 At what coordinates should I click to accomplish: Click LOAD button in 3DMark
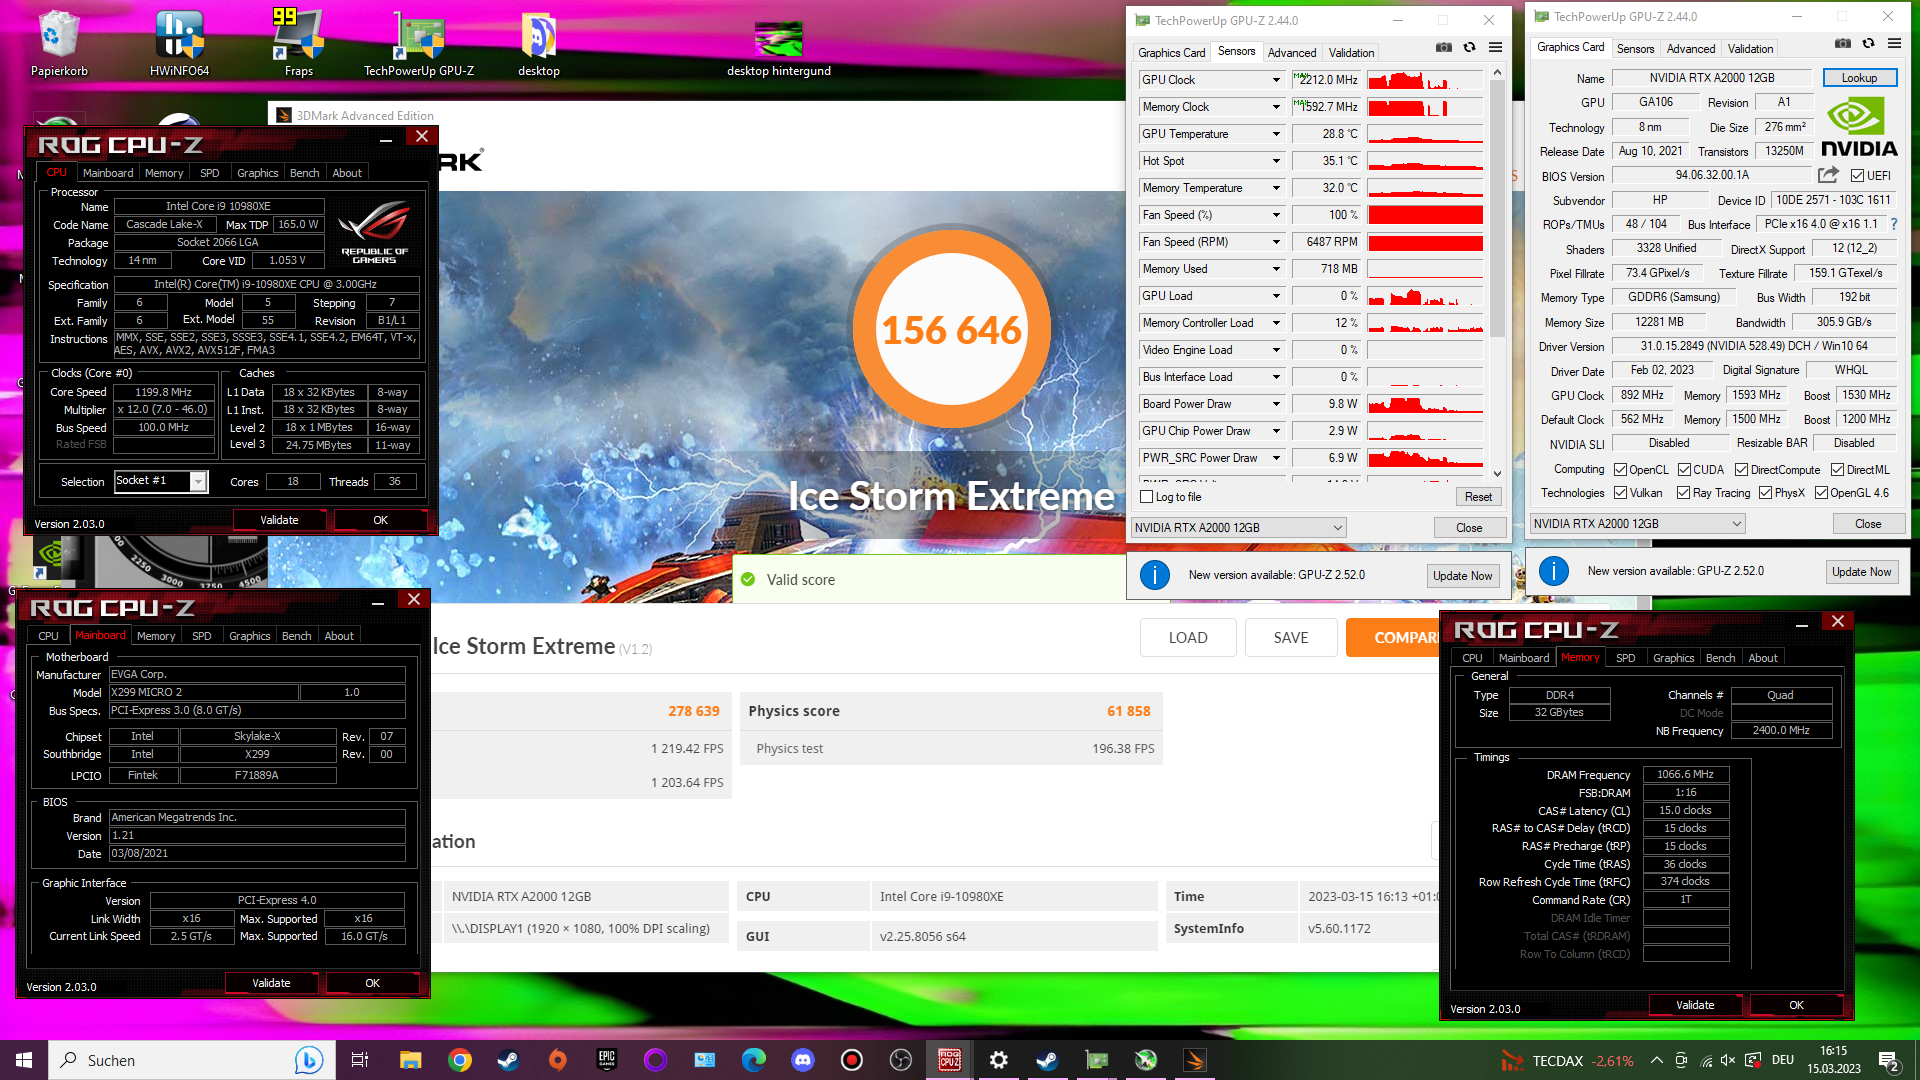(x=1188, y=638)
